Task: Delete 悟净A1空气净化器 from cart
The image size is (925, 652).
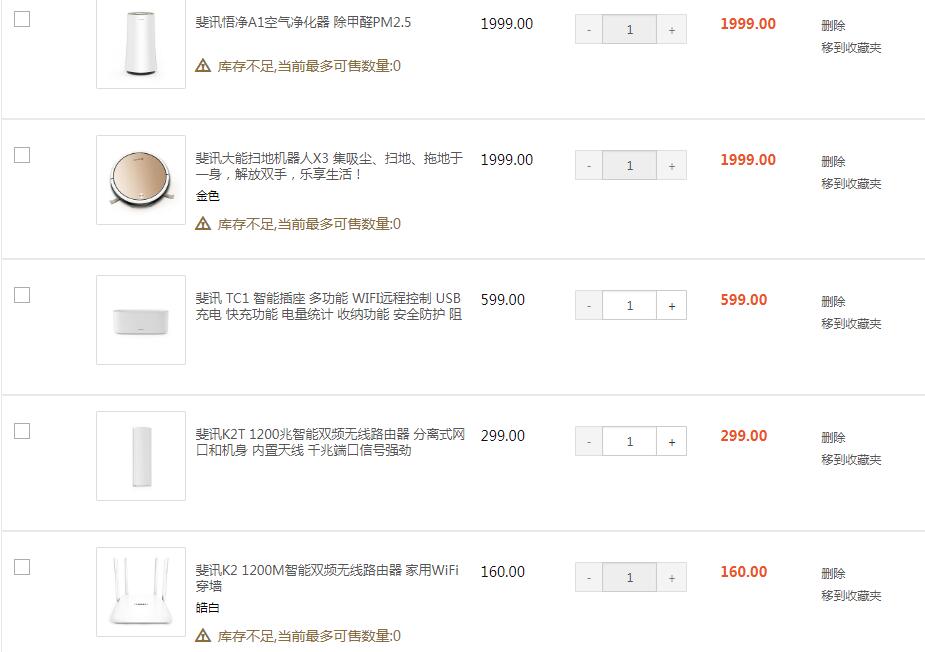Action: click(x=833, y=26)
